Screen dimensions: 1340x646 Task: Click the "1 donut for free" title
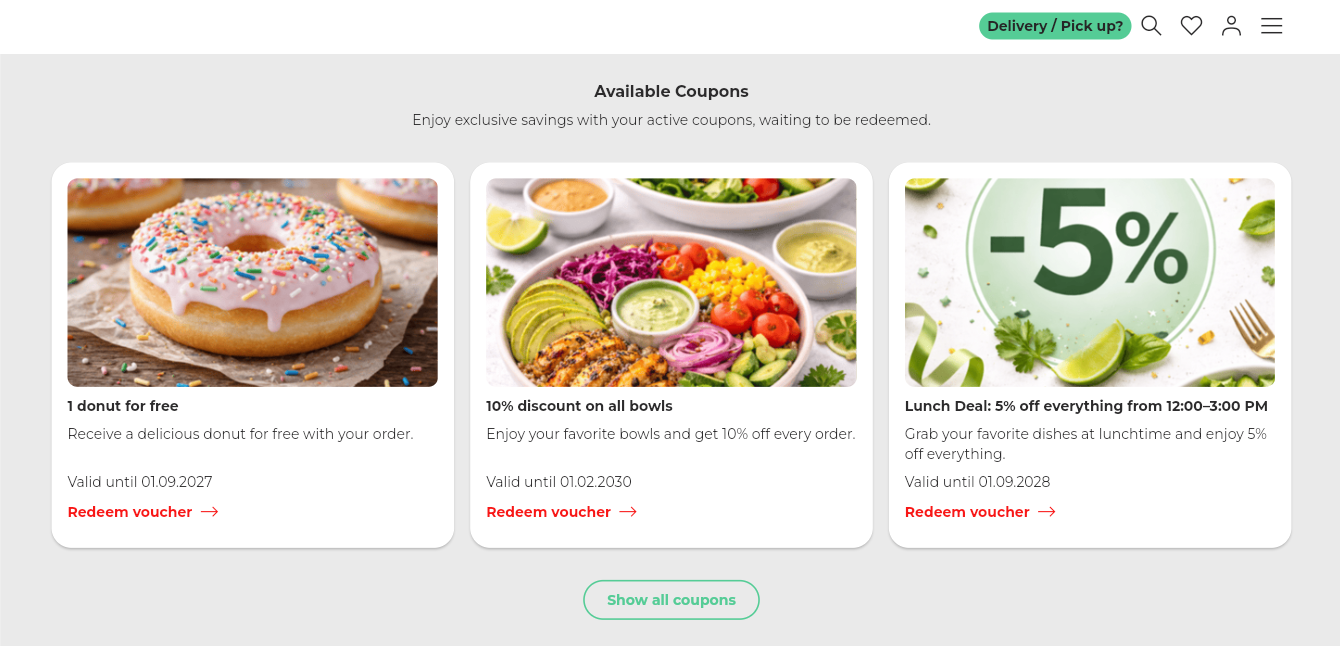point(123,406)
